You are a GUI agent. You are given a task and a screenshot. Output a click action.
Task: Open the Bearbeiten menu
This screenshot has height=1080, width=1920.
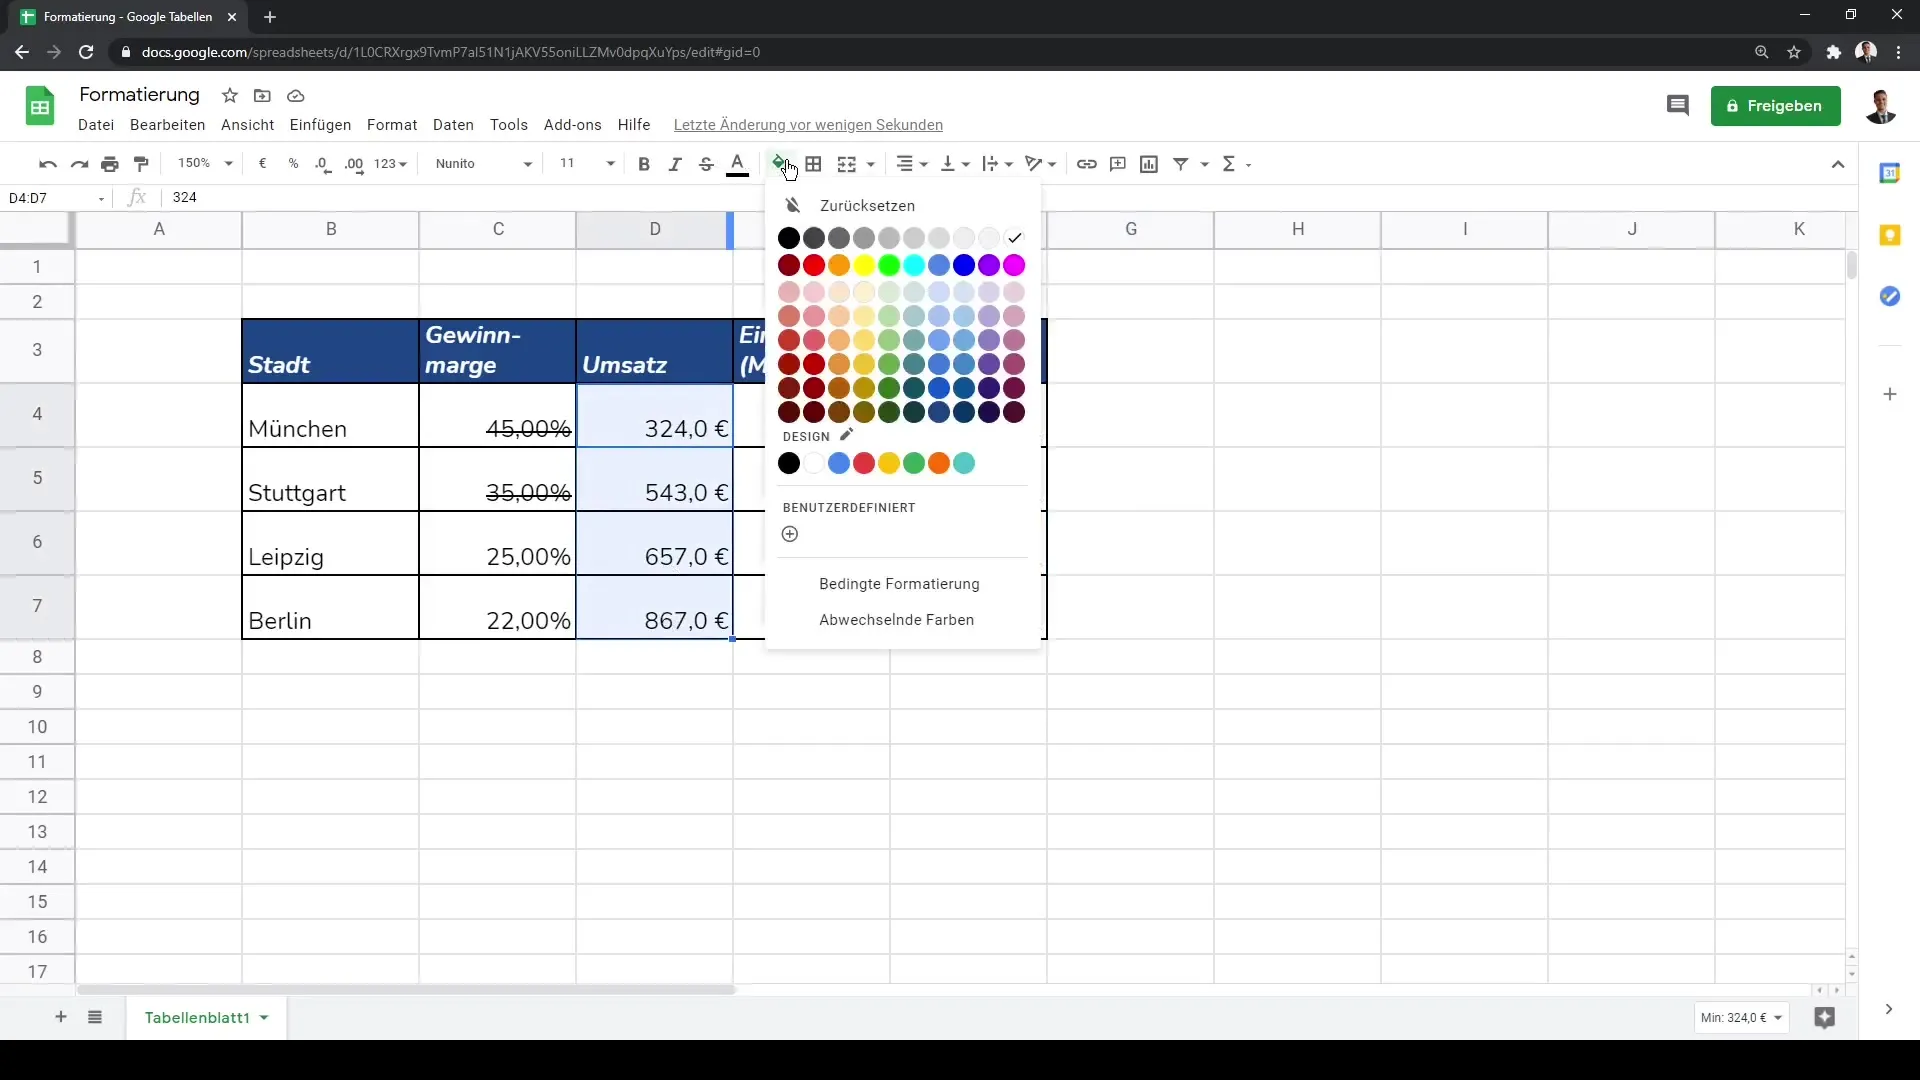[167, 125]
